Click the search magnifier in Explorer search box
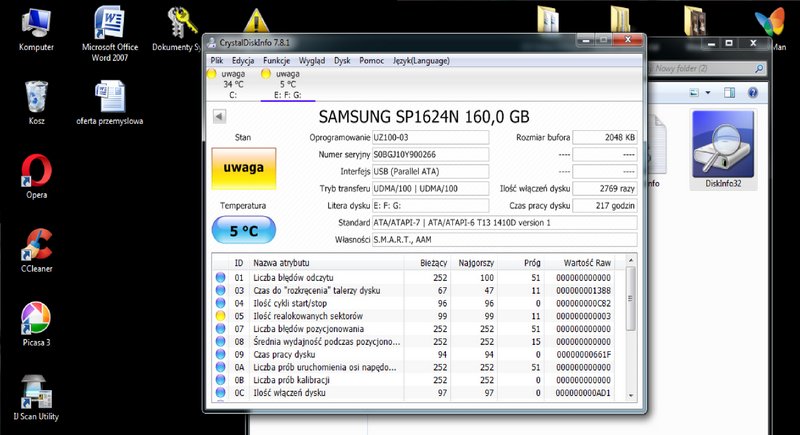 pos(759,68)
